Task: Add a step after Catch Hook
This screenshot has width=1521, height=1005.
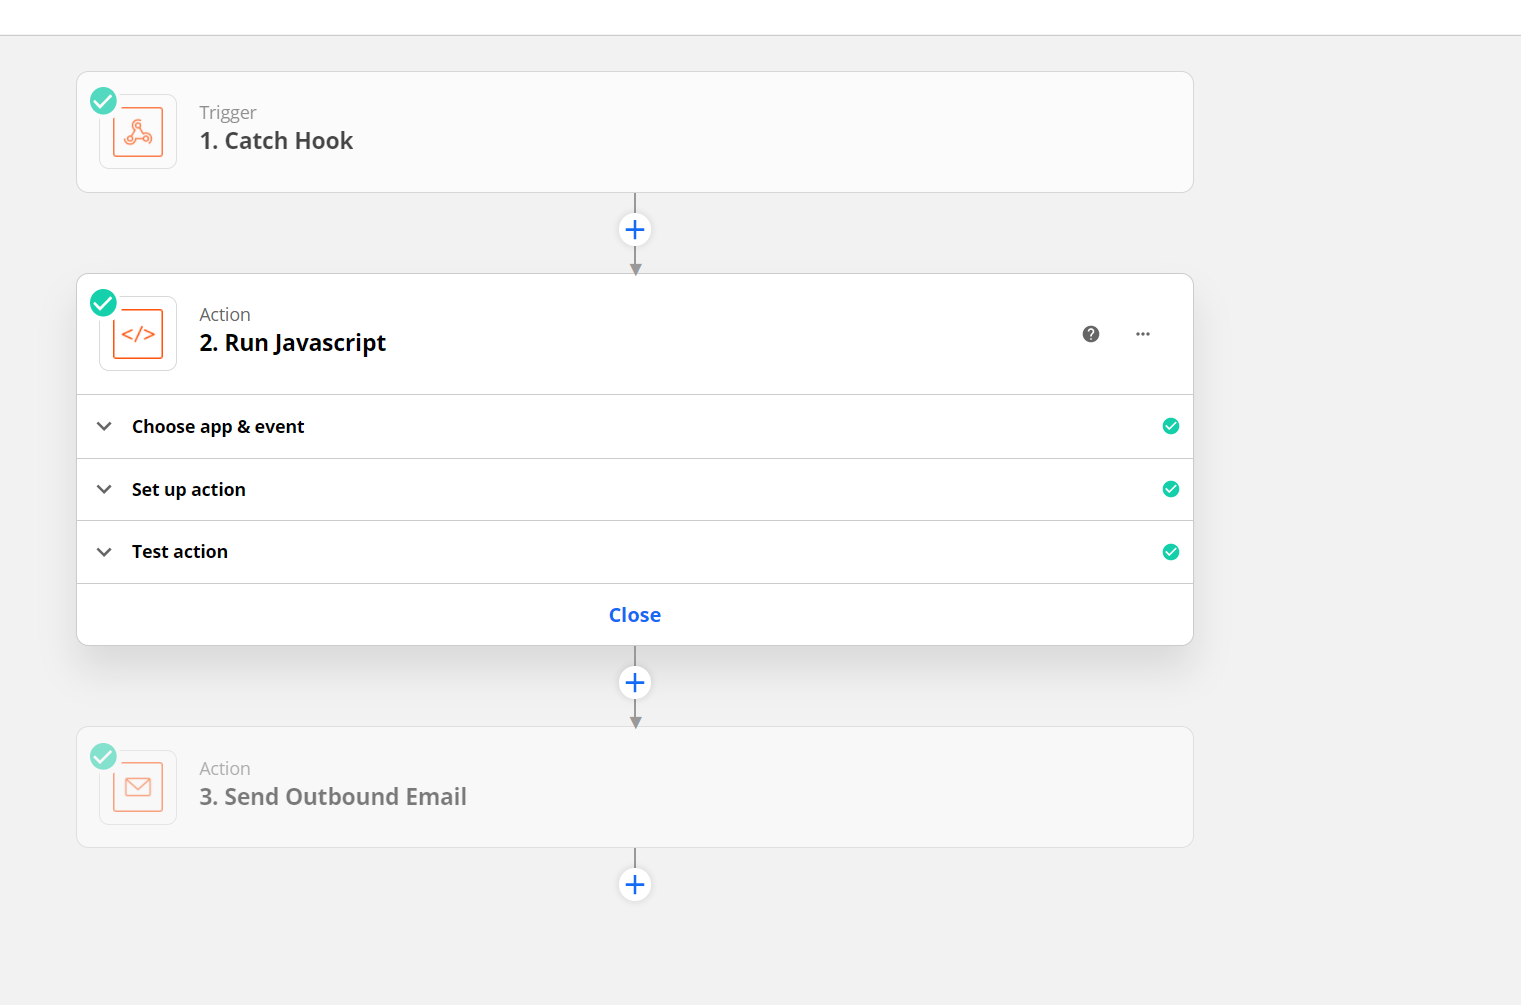Action: coord(635,230)
